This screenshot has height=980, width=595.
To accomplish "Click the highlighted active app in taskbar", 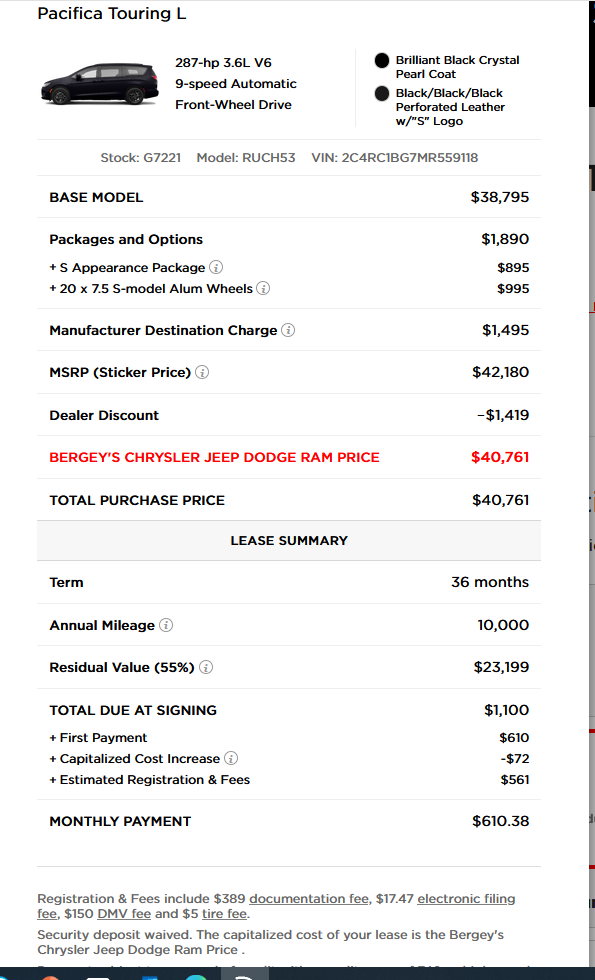I will tap(246, 974).
